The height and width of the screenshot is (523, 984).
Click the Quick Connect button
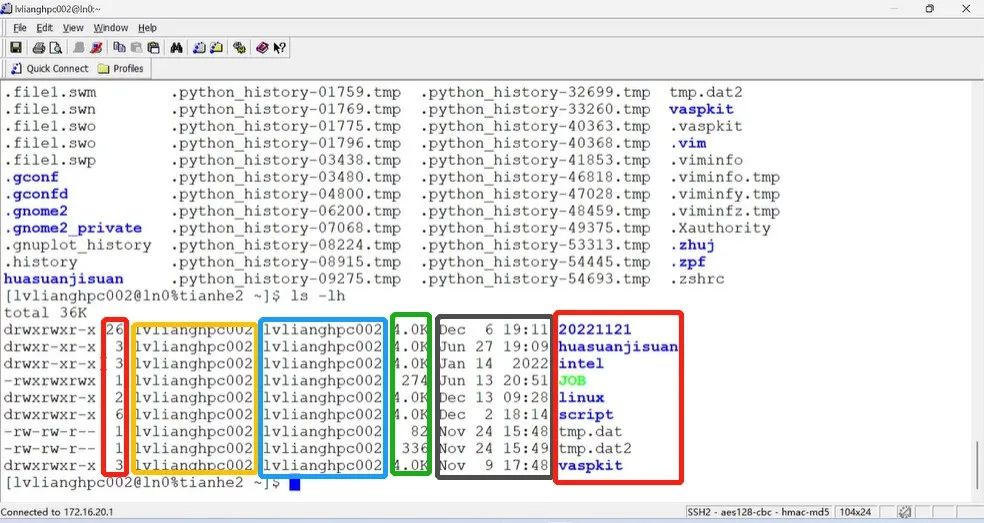click(x=50, y=68)
